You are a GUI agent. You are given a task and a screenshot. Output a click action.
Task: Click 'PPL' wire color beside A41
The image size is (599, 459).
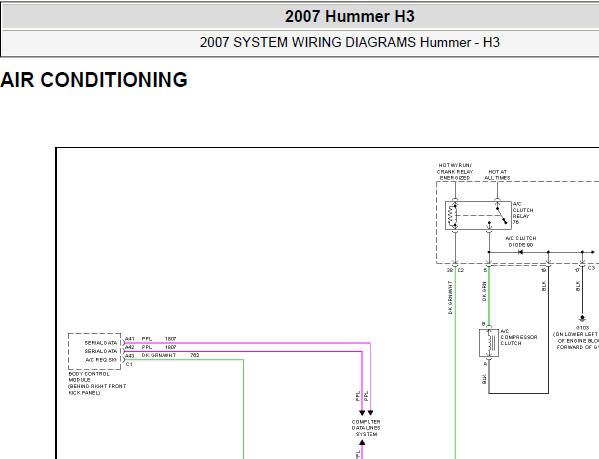click(147, 339)
